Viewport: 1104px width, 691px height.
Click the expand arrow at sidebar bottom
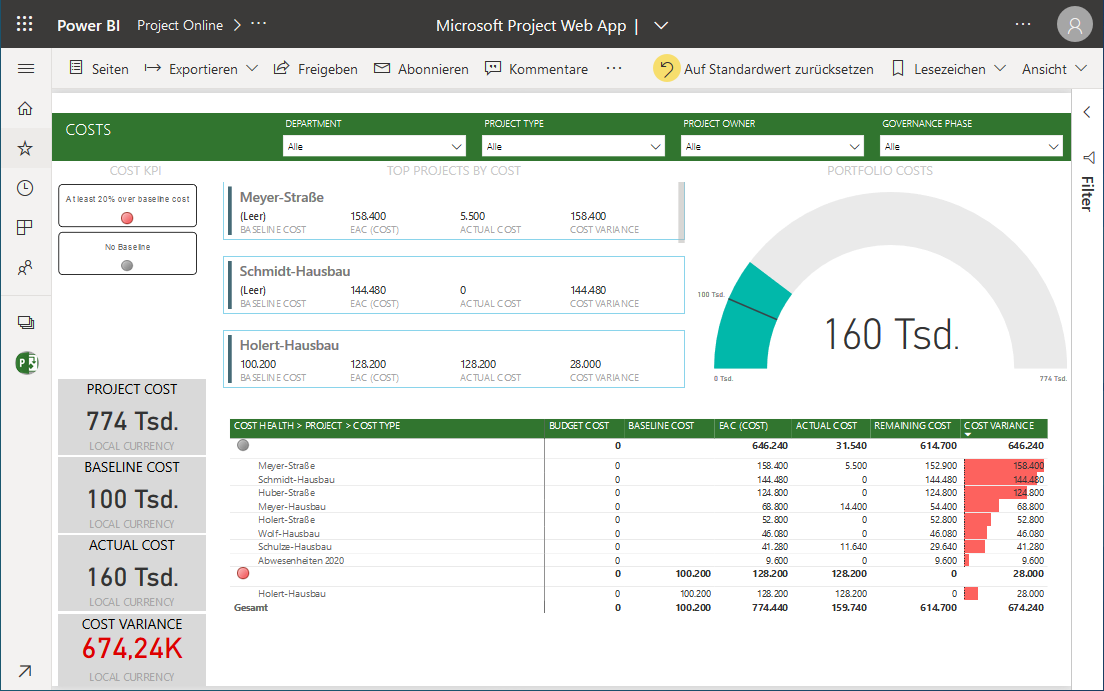(x=25, y=671)
